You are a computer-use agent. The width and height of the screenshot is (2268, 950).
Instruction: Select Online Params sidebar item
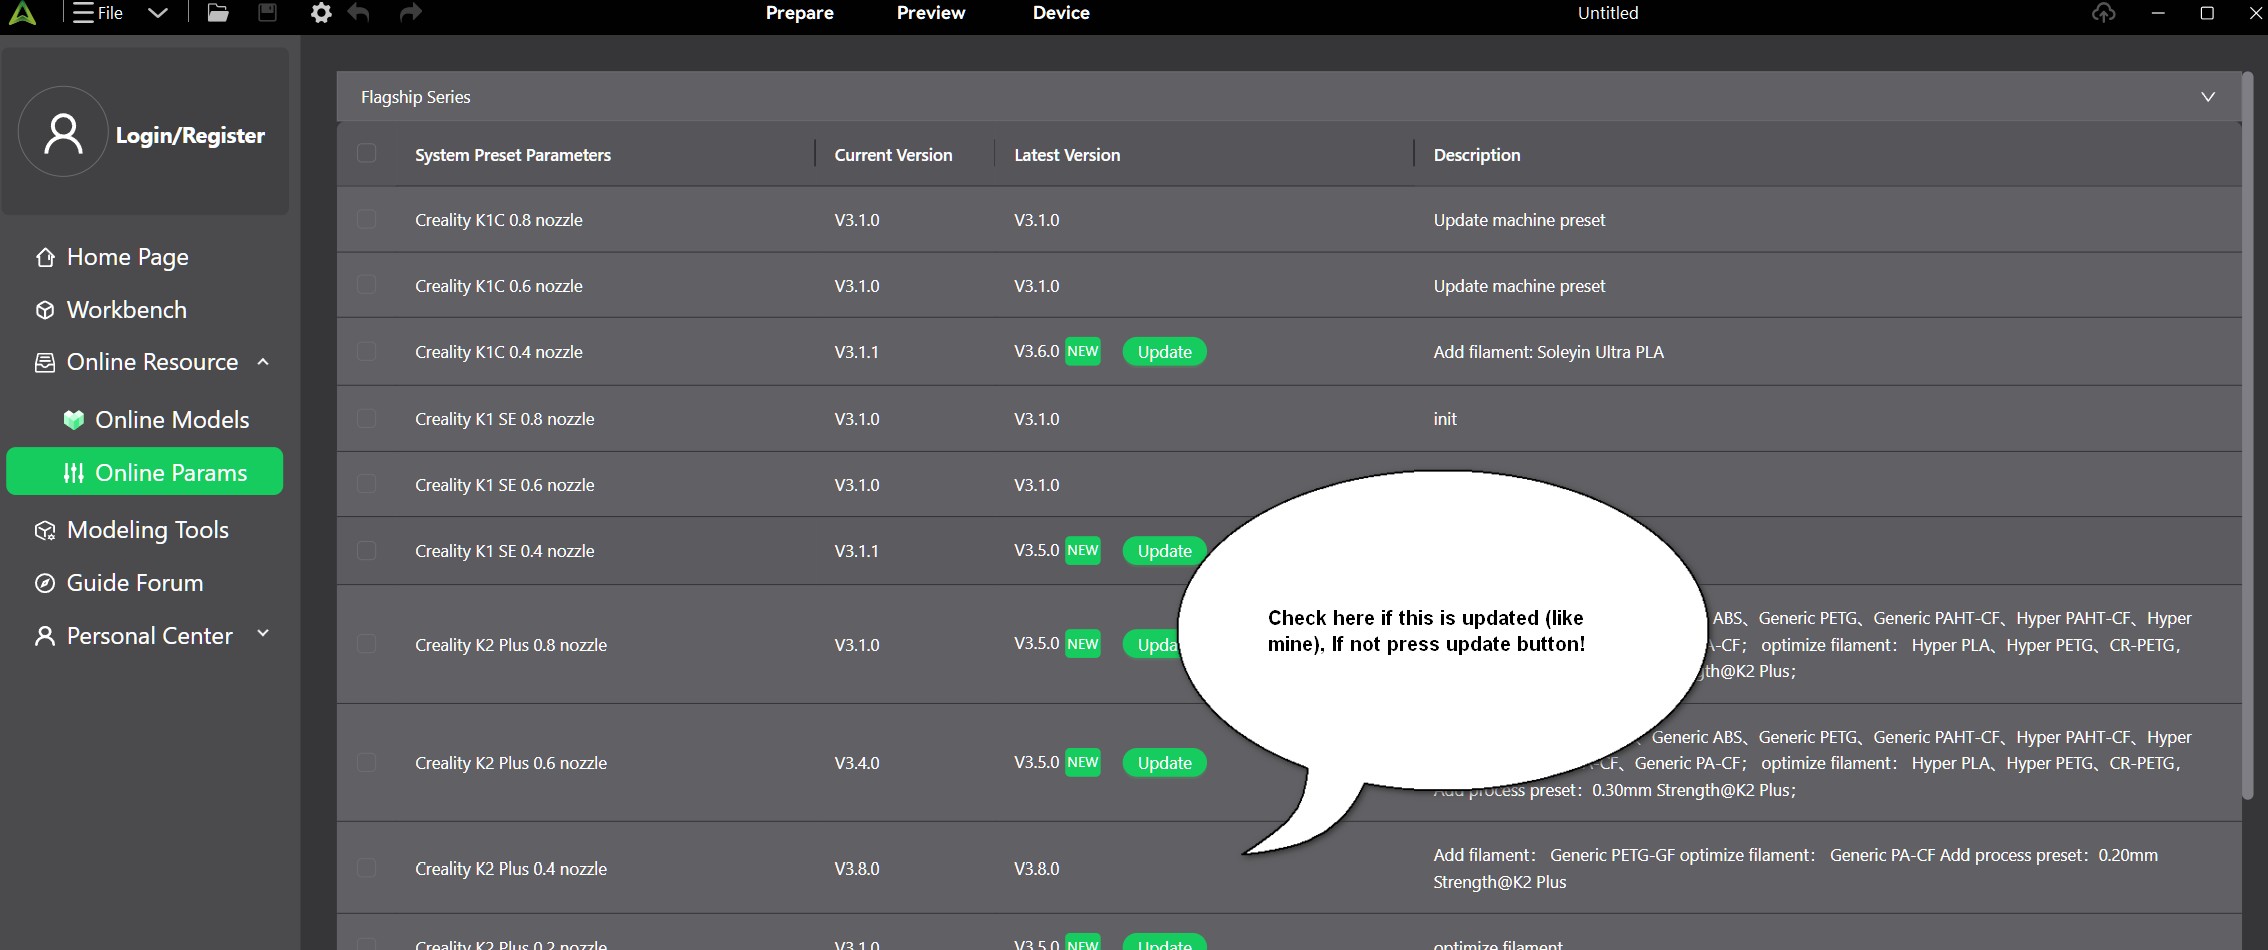click(x=145, y=471)
